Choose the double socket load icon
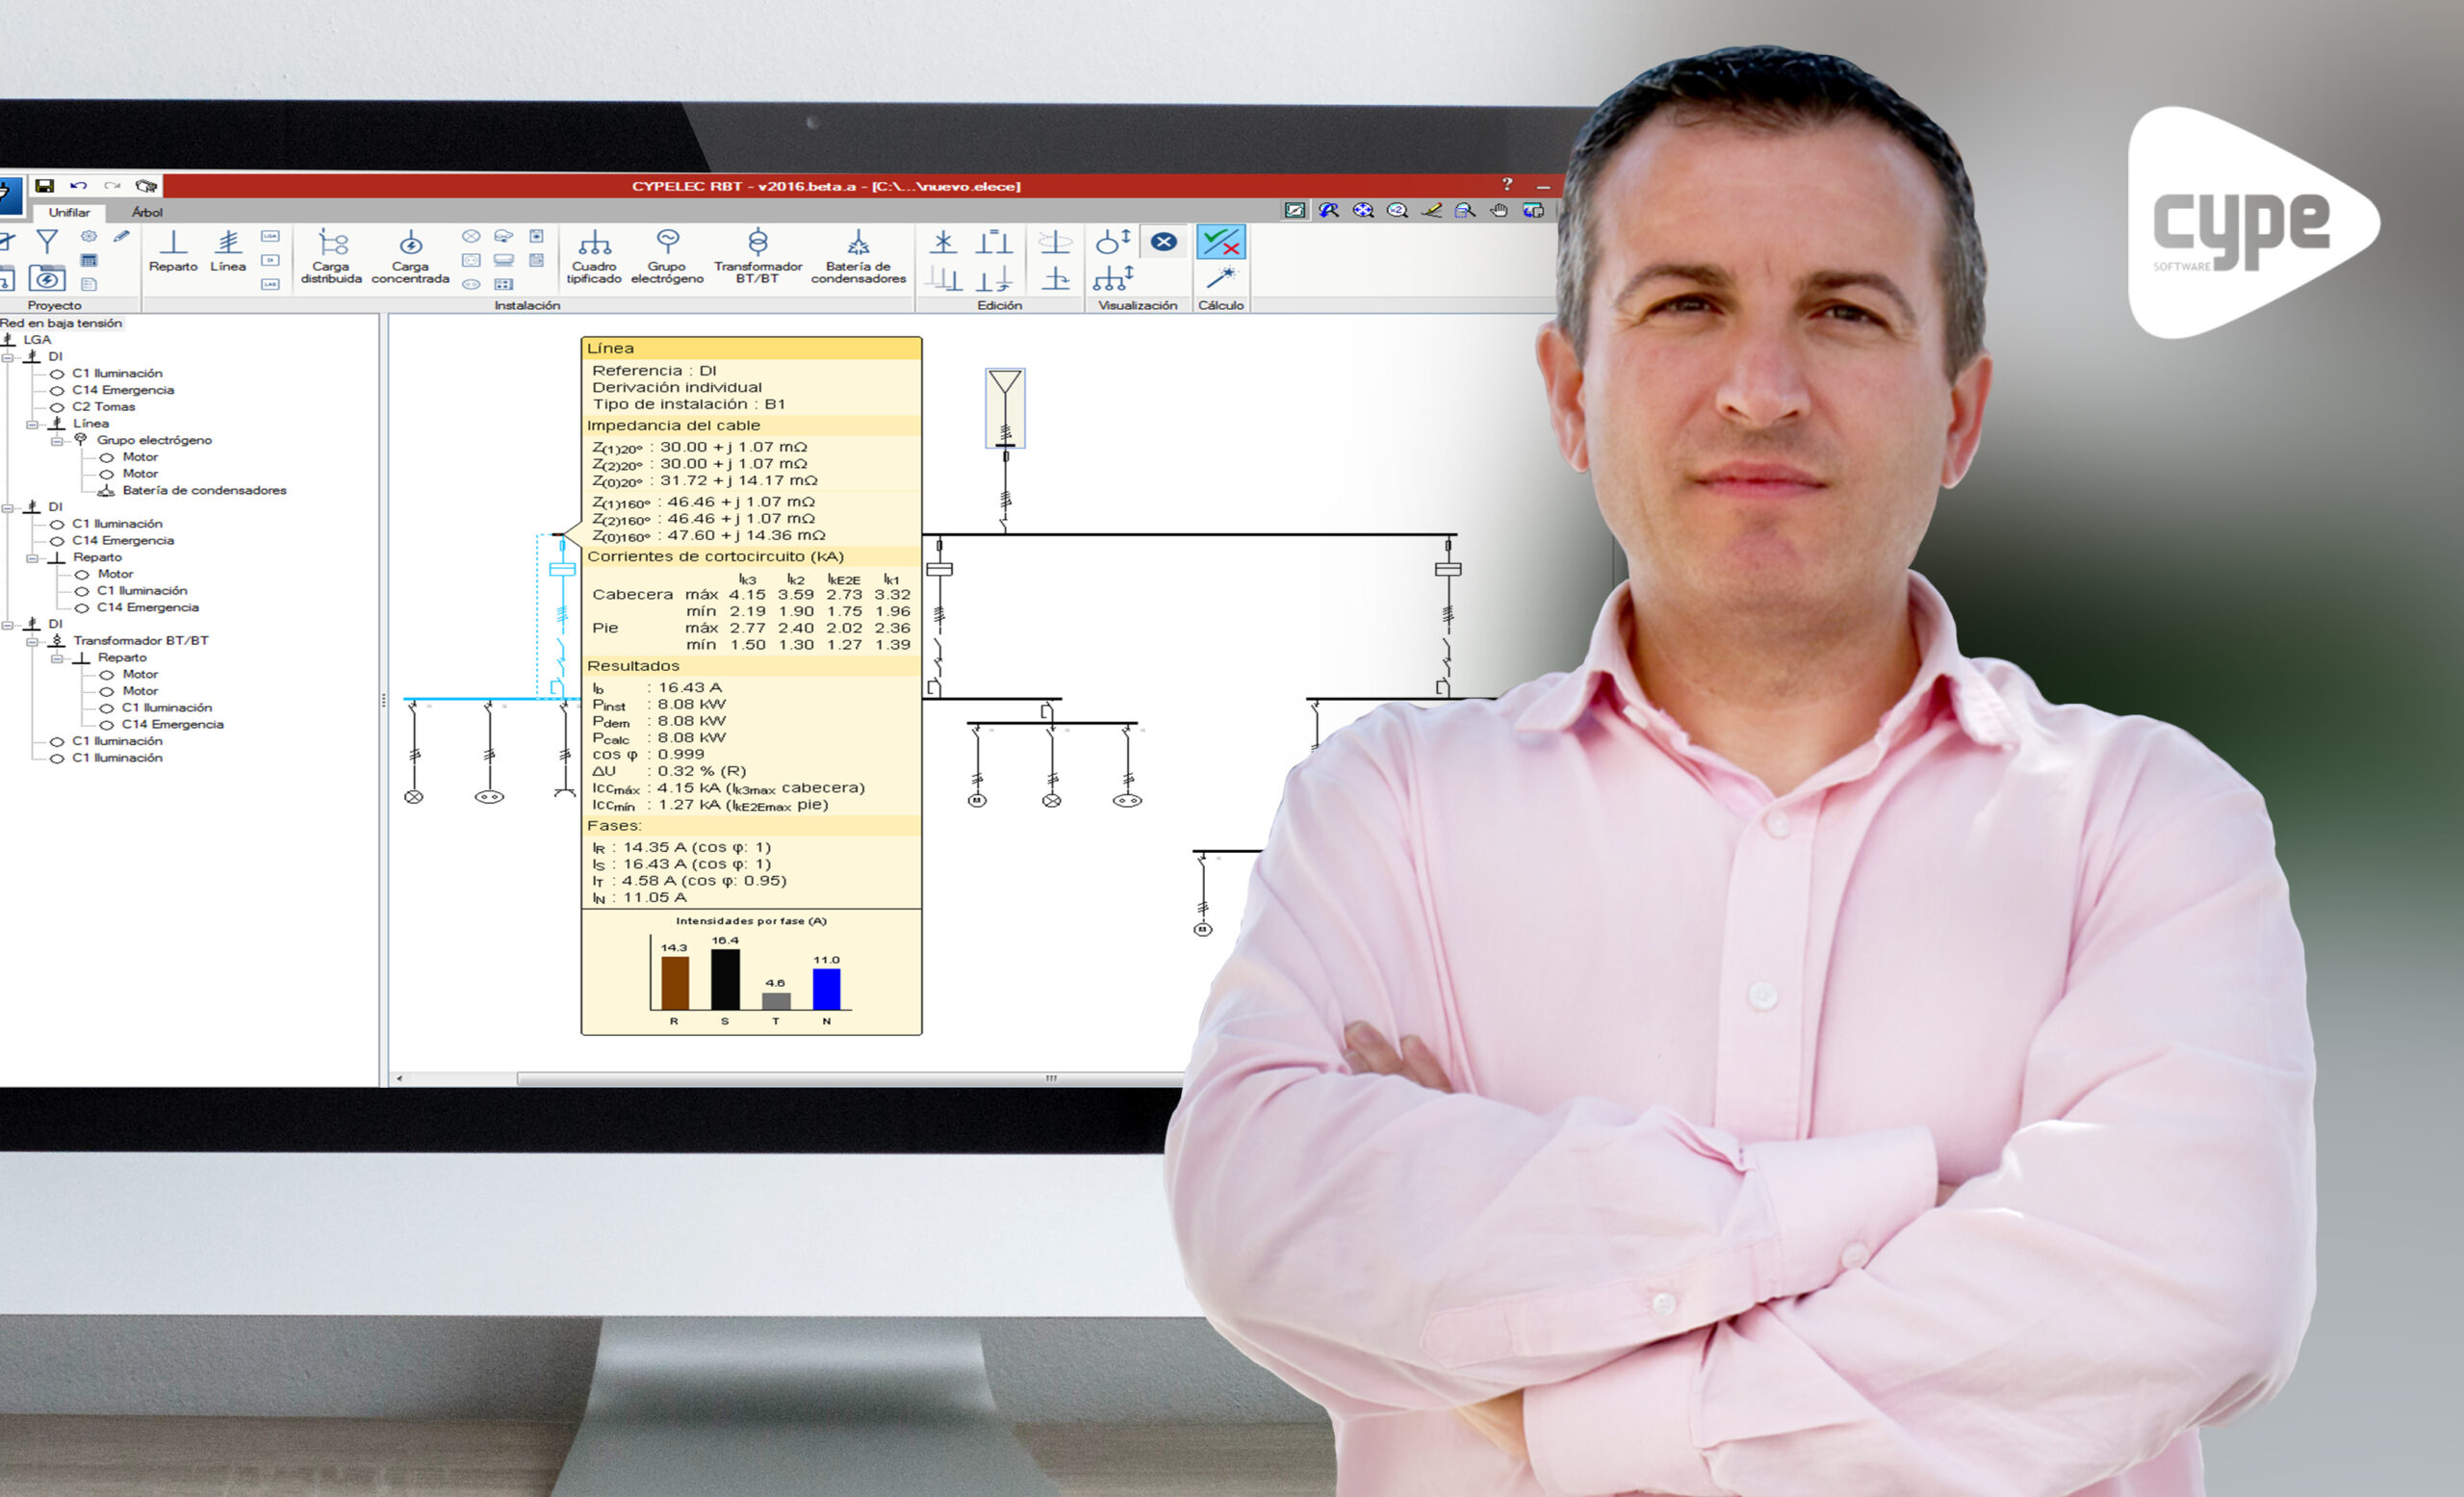Image resolution: width=2464 pixels, height=1497 pixels. click(x=471, y=284)
